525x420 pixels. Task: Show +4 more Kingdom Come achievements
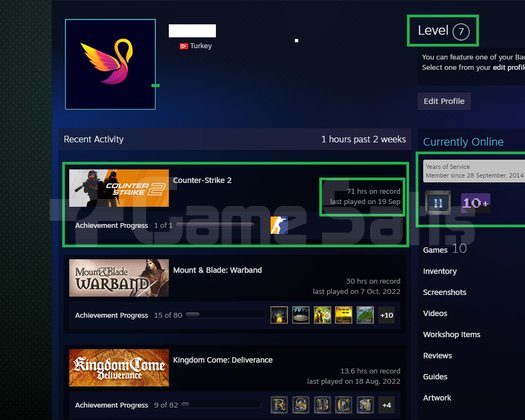(386, 405)
